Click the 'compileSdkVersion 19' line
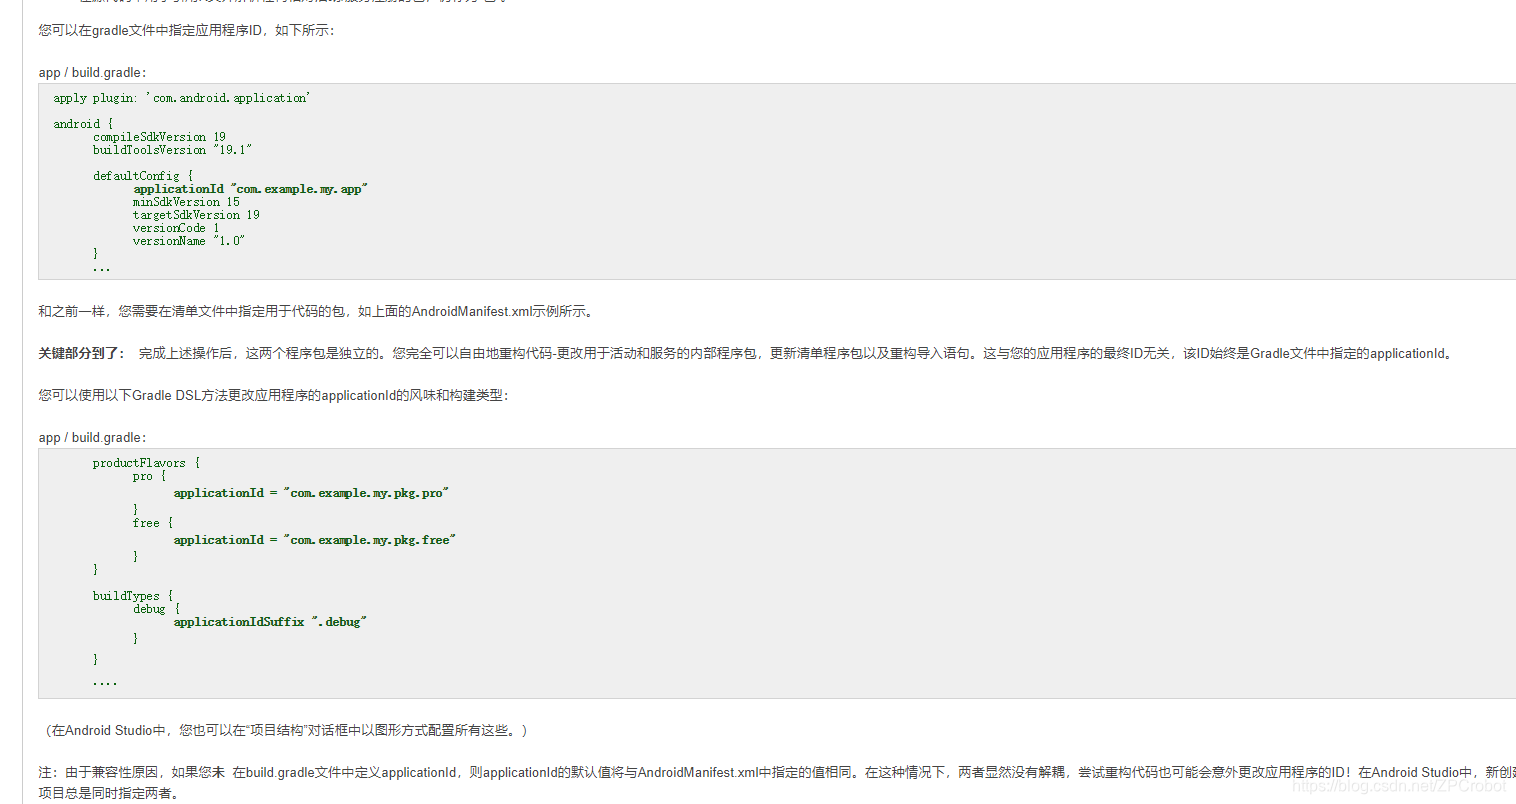 [x=159, y=137]
